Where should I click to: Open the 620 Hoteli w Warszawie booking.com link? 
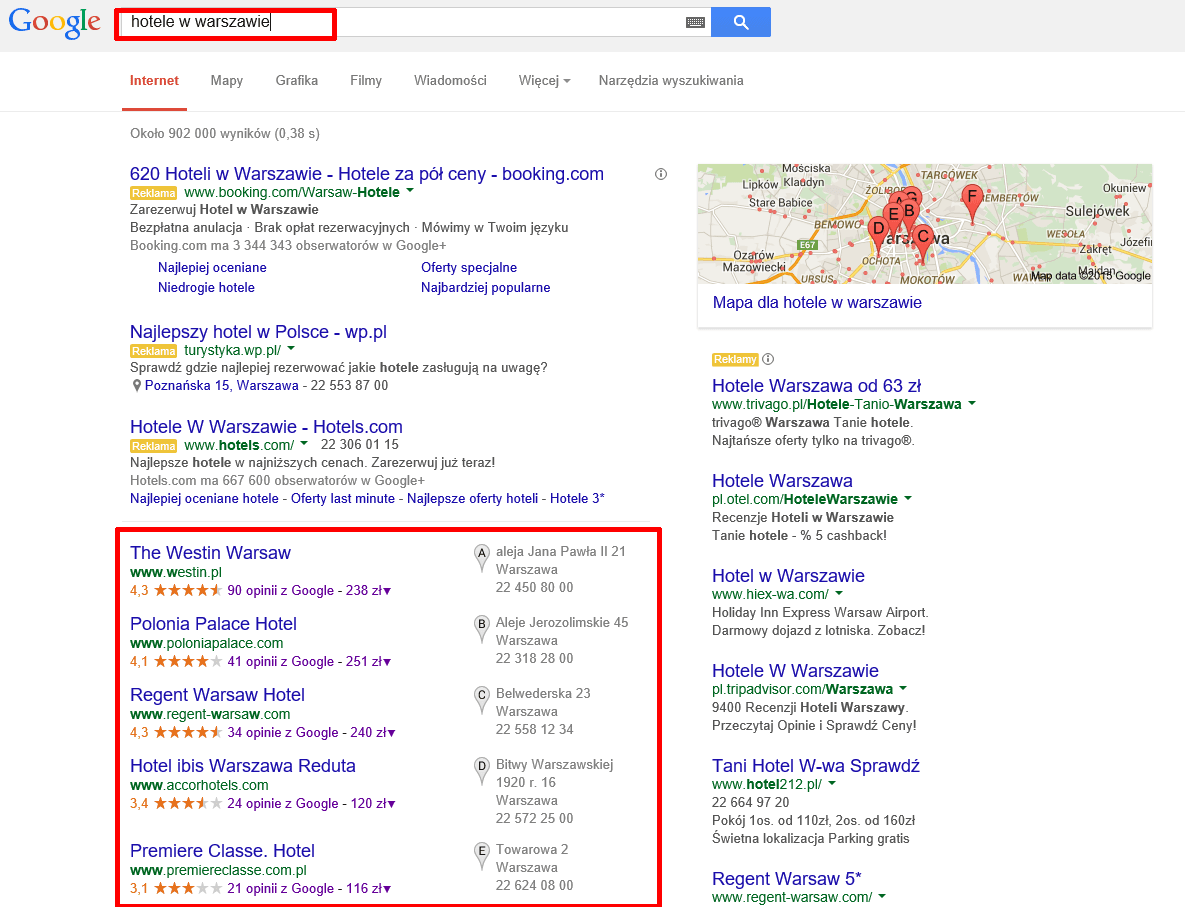click(x=367, y=174)
